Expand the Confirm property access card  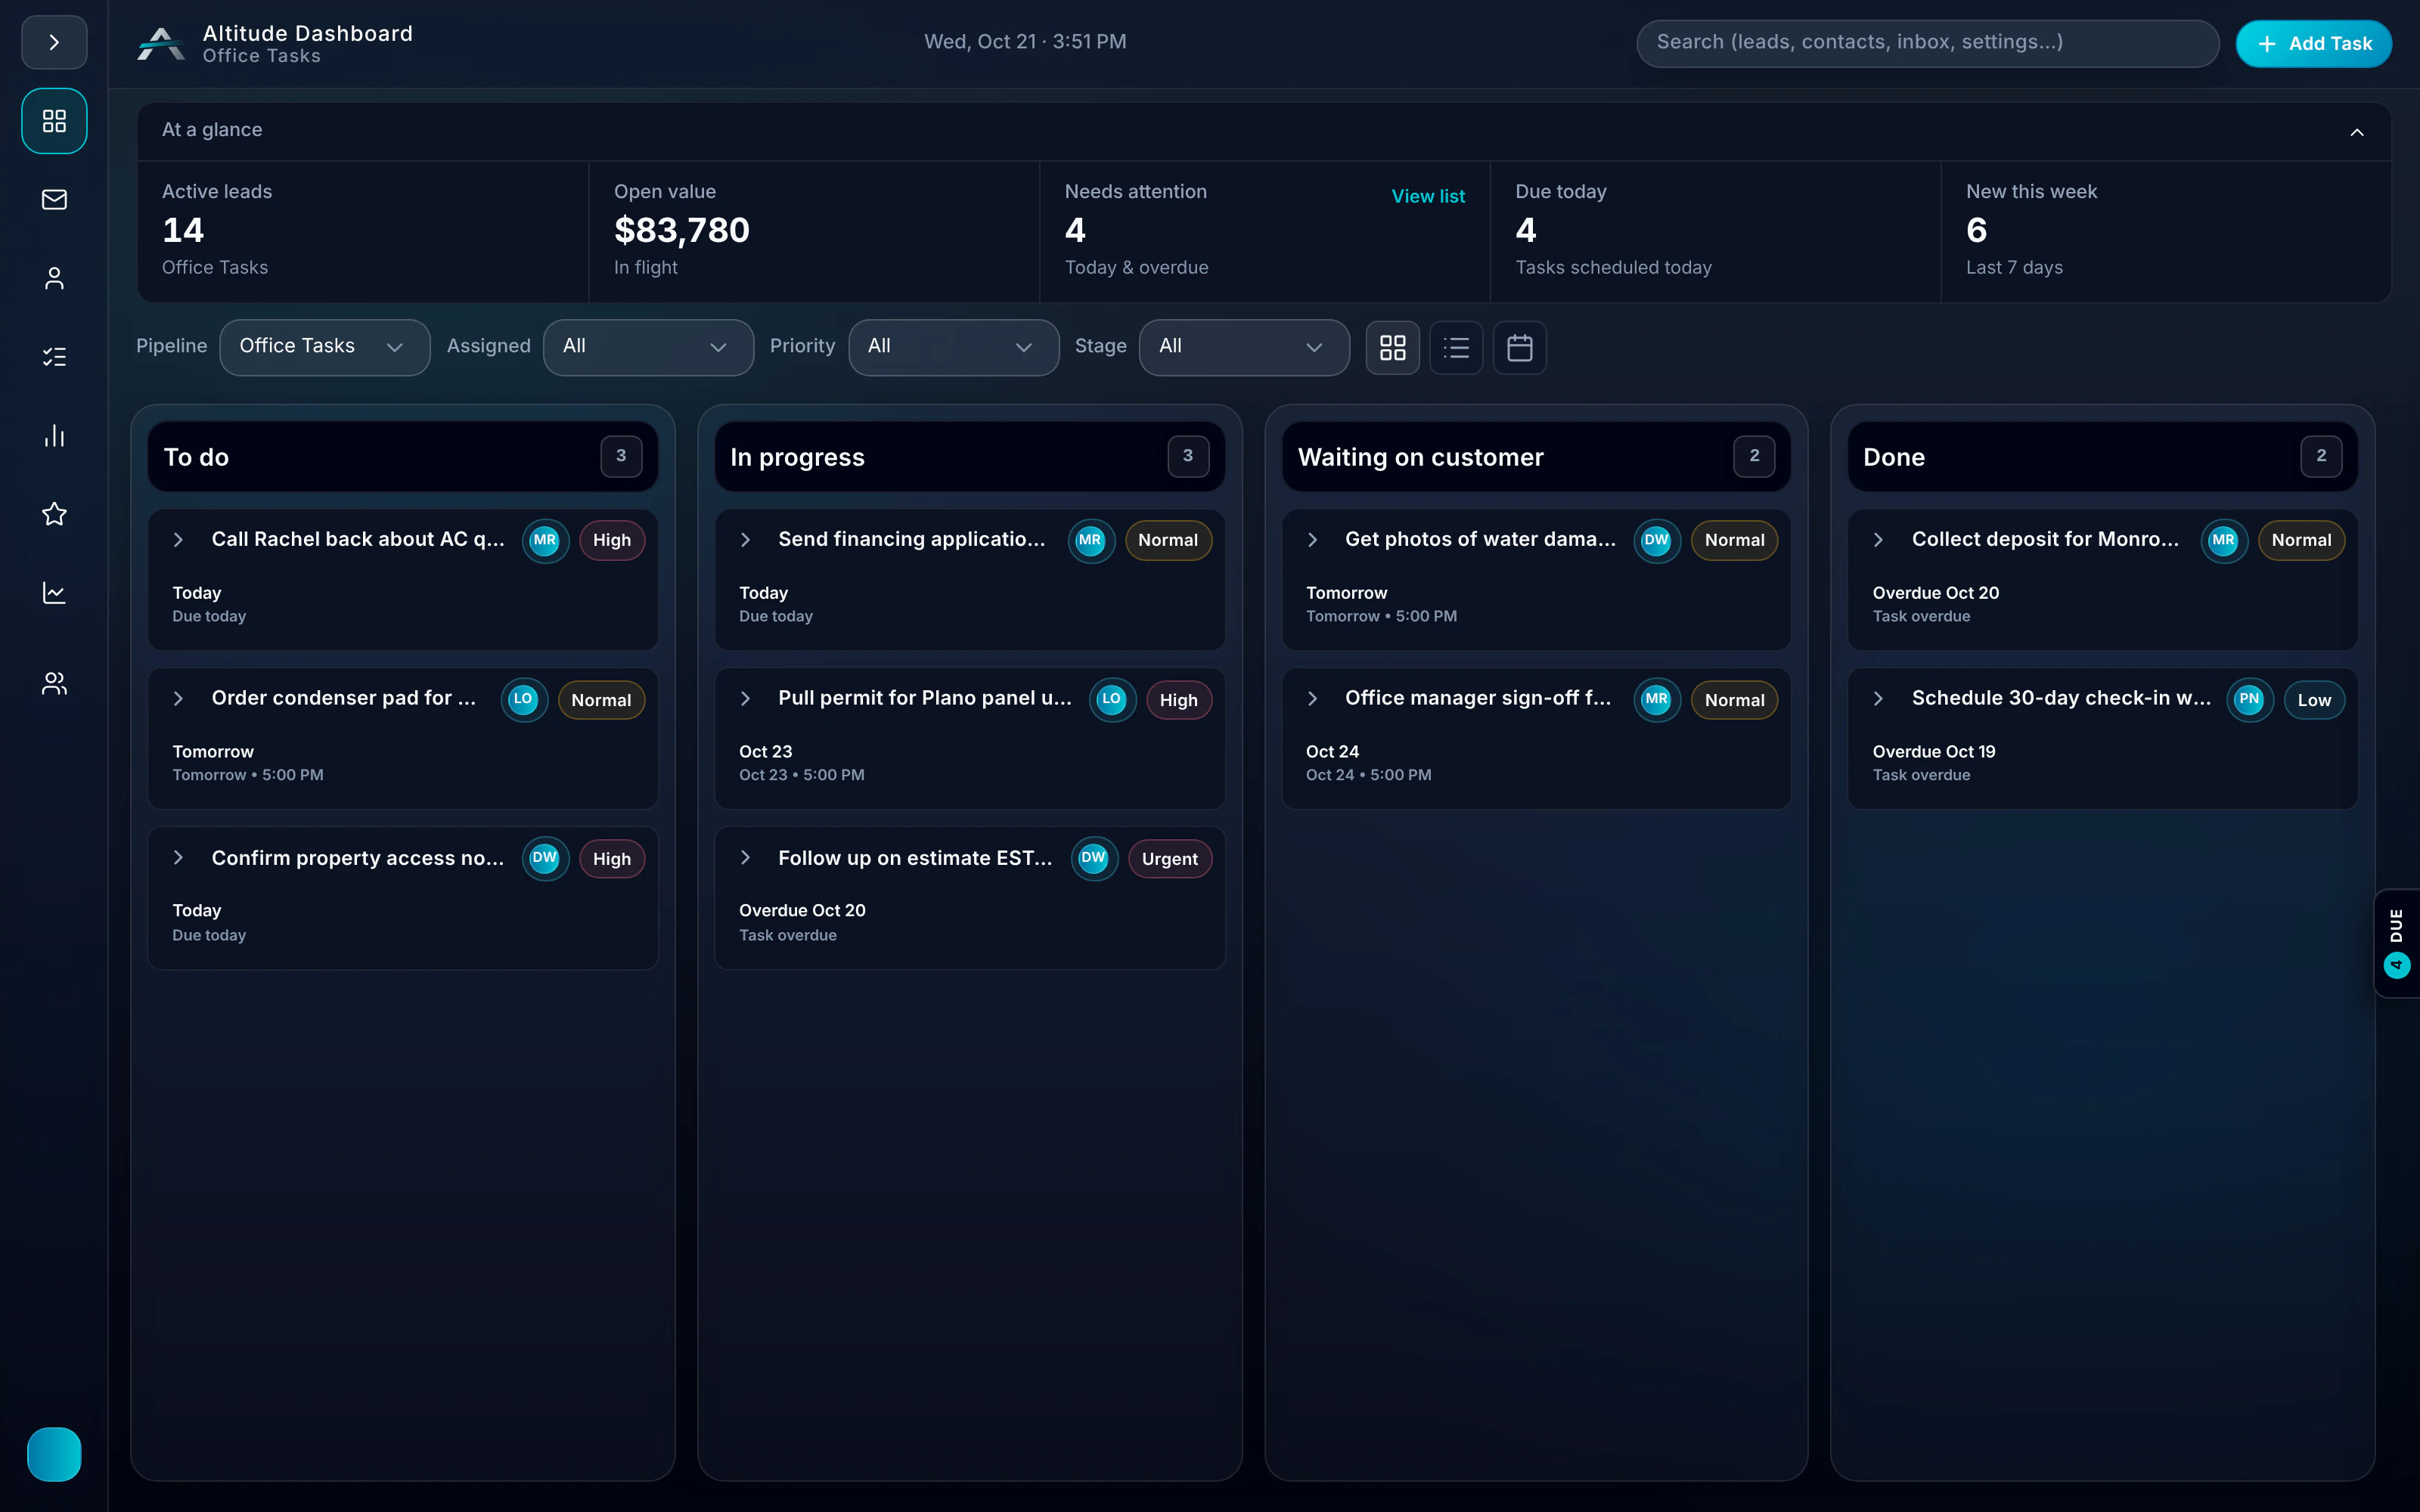(178, 858)
